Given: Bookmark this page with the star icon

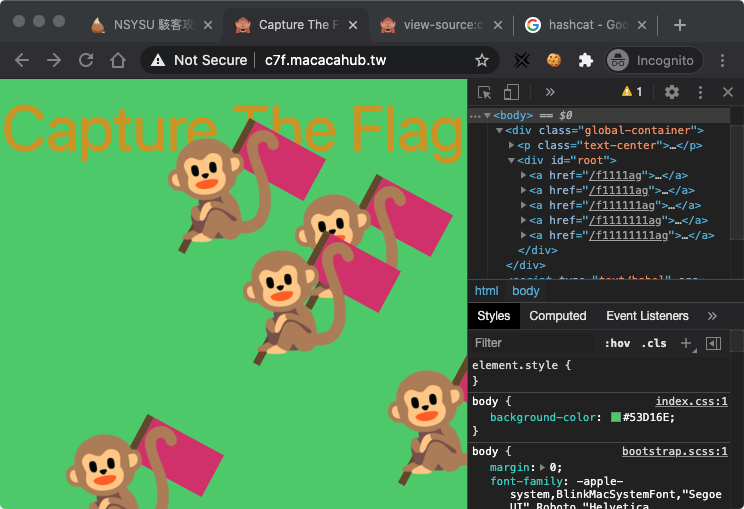Looking at the screenshot, I should [x=482, y=60].
